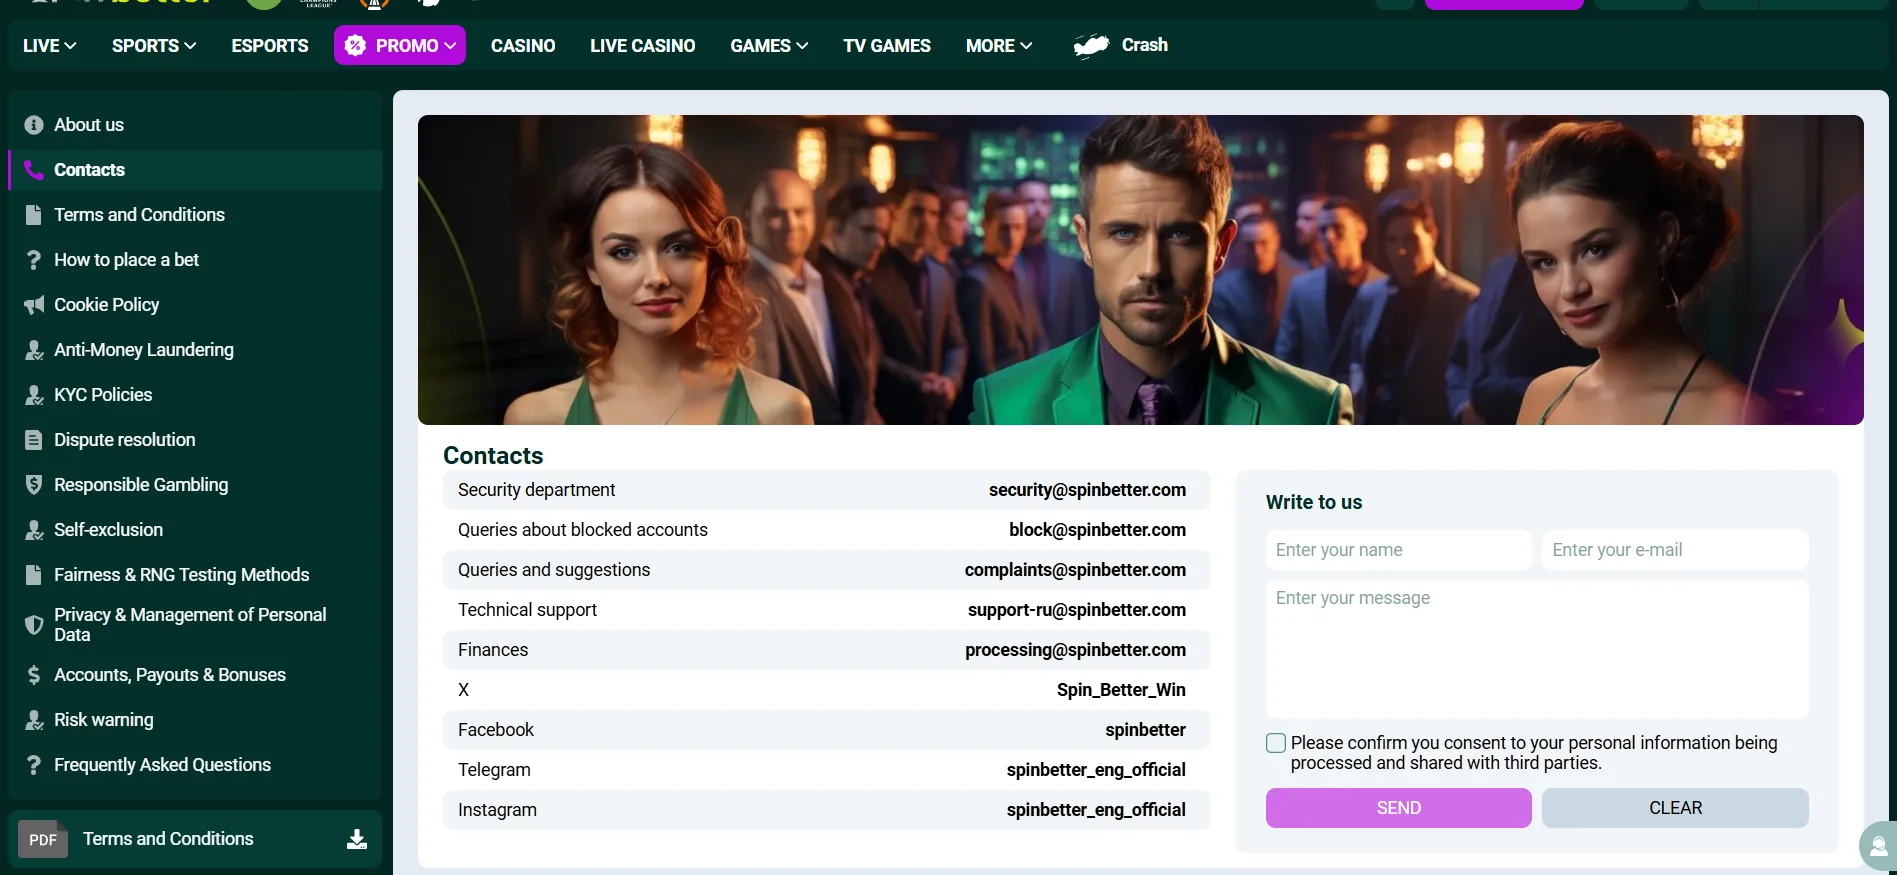Image resolution: width=1897 pixels, height=875 pixels.
Task: Open the Spin_Better_Win X profile
Action: [x=1121, y=690]
